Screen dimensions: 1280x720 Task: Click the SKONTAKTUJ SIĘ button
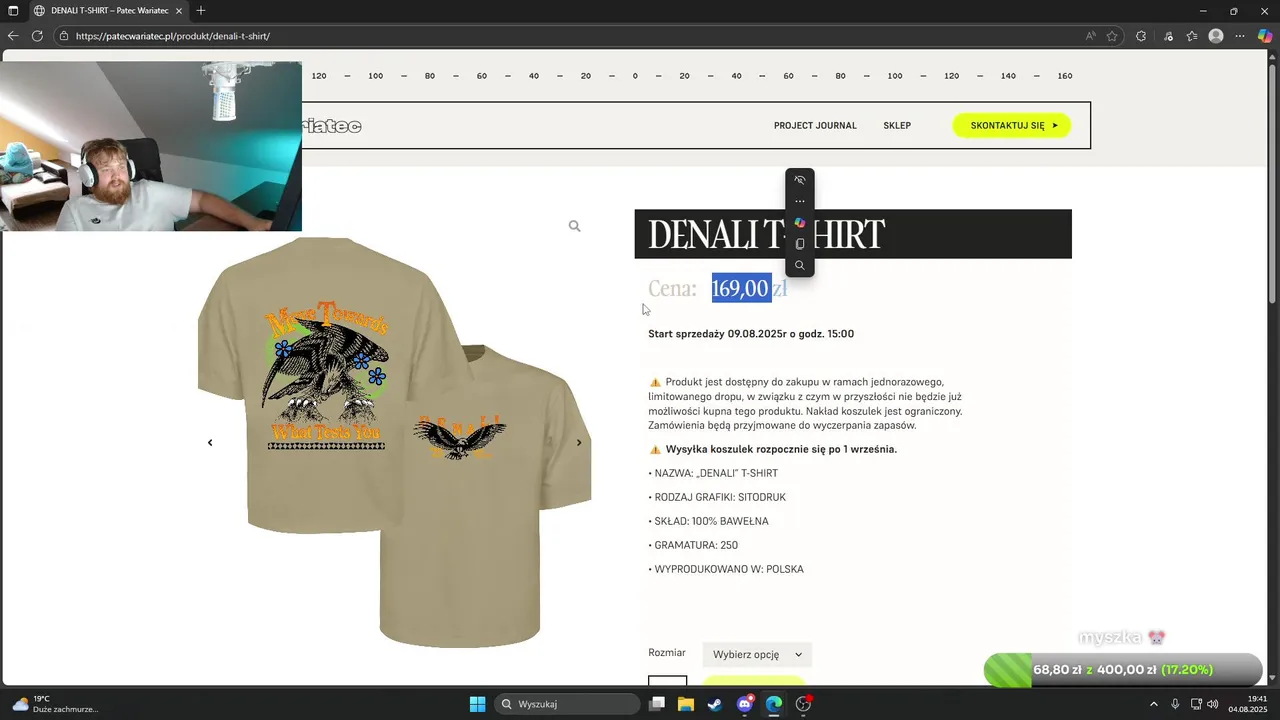click(1012, 126)
